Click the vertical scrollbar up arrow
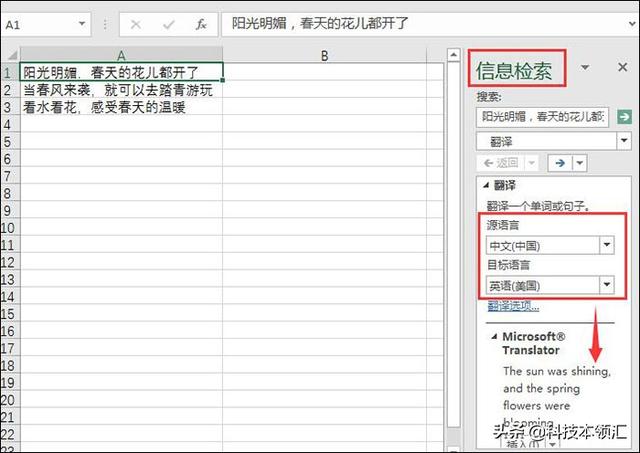The image size is (640, 453). click(454, 55)
